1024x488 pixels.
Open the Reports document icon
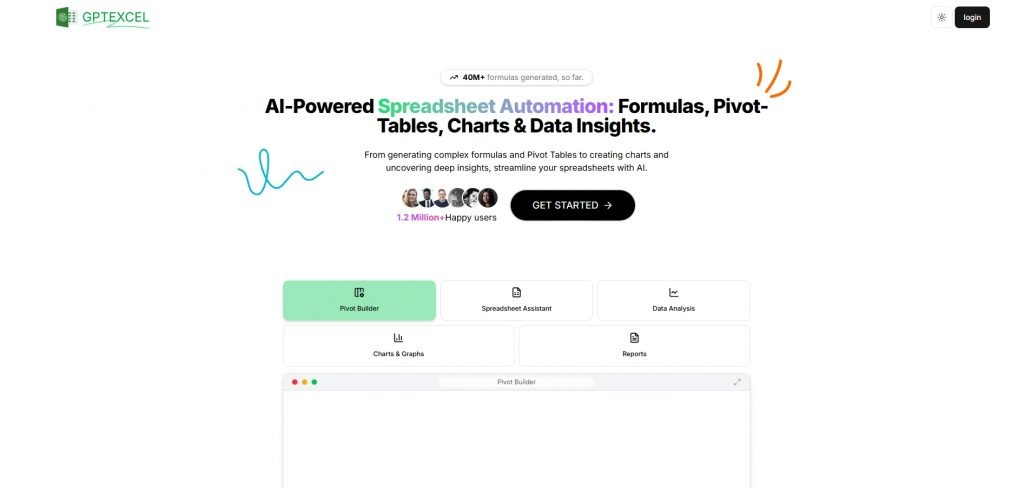(634, 338)
